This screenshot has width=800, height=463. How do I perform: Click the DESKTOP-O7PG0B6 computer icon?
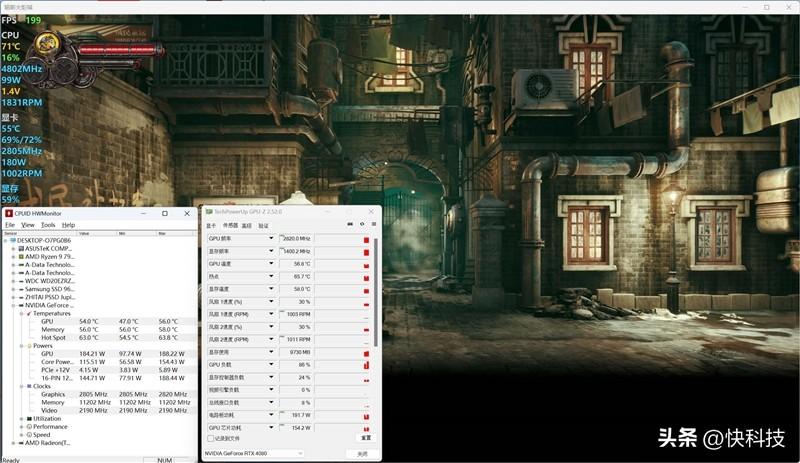13,241
